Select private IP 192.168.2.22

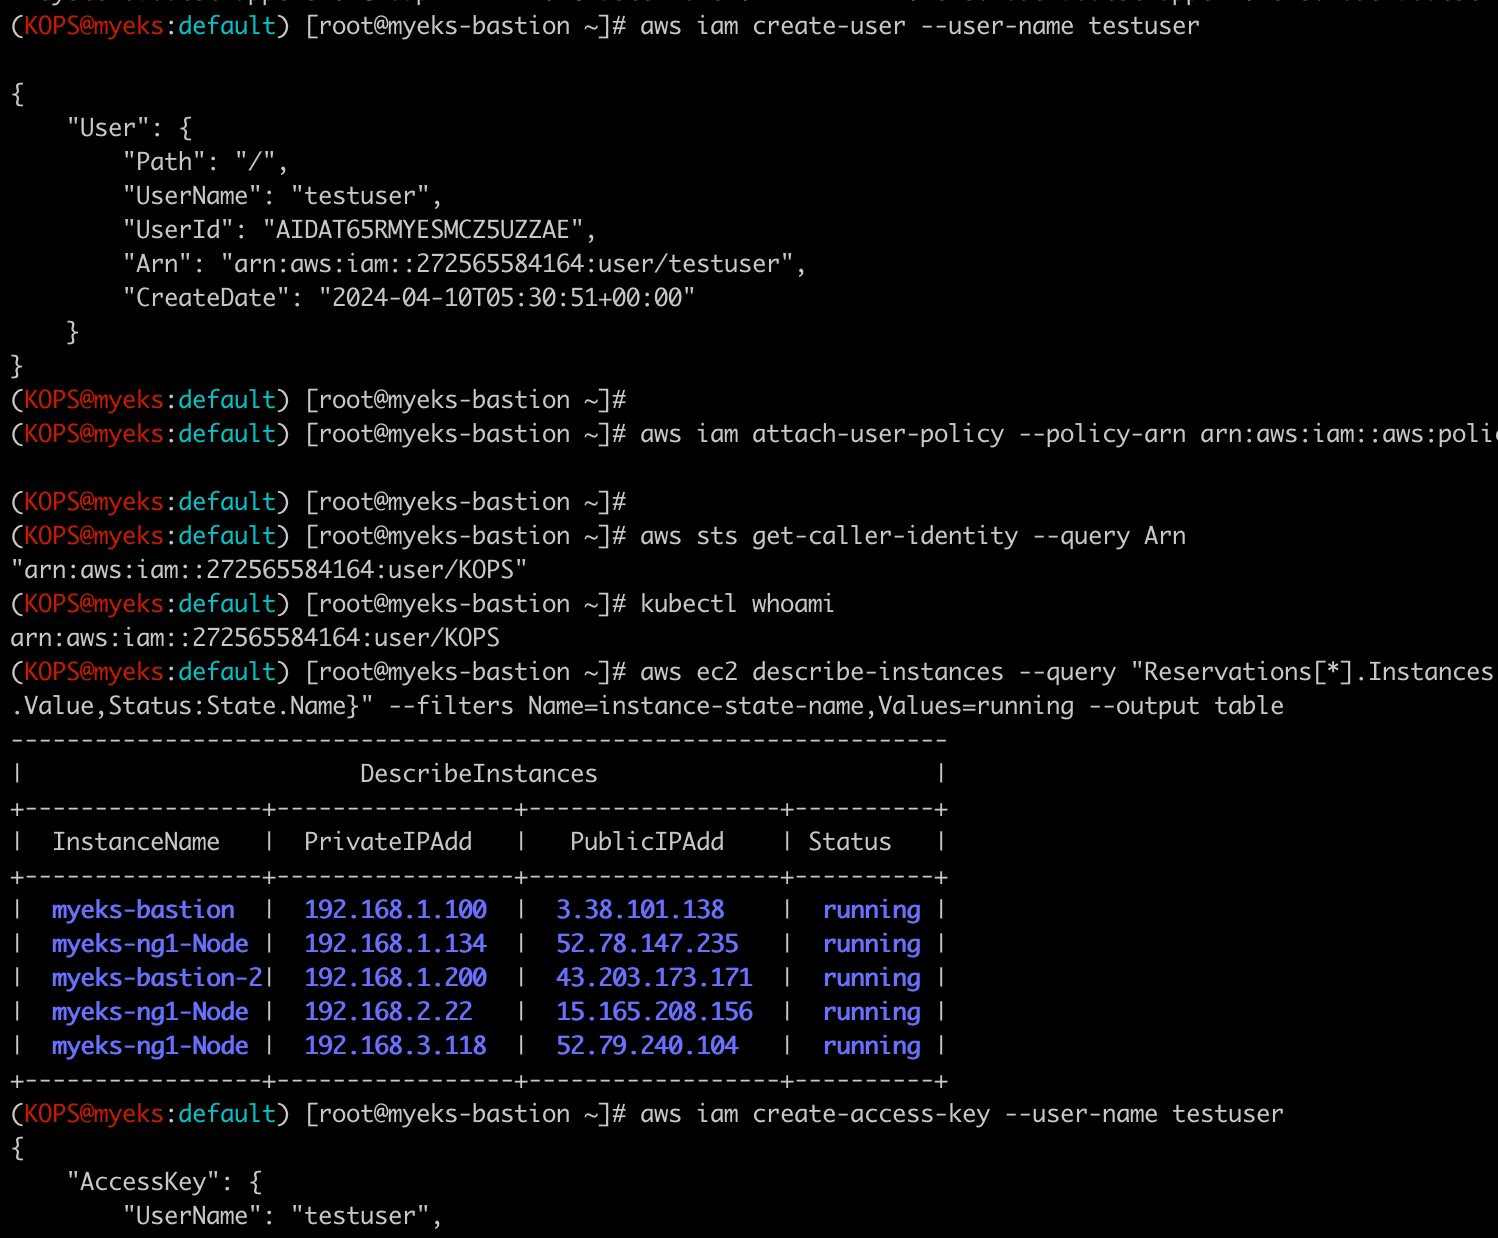pyautogui.click(x=388, y=1012)
